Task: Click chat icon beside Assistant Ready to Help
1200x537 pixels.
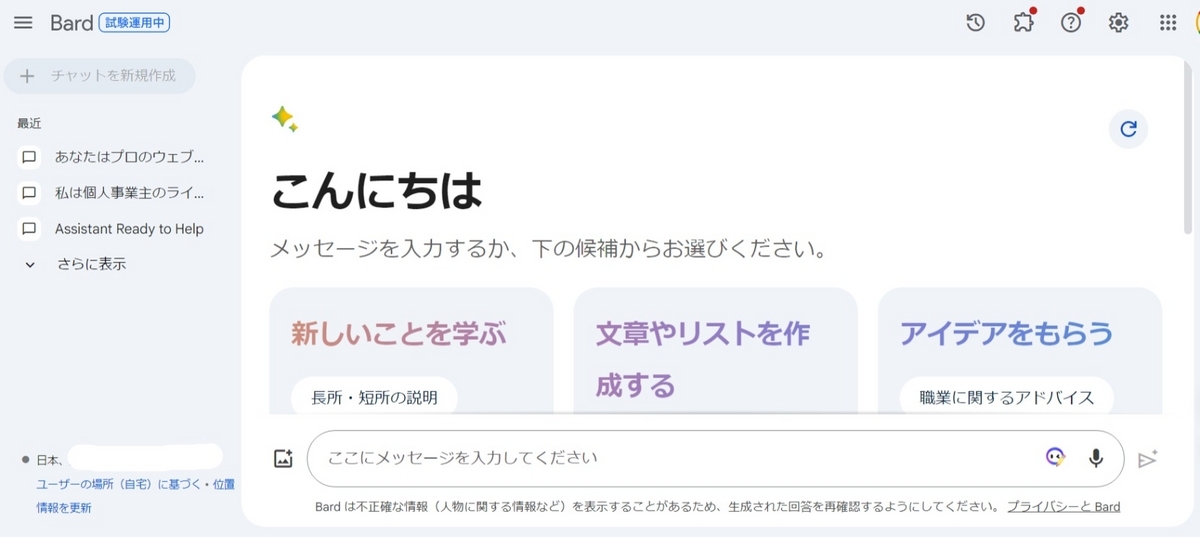Action: [x=29, y=229]
